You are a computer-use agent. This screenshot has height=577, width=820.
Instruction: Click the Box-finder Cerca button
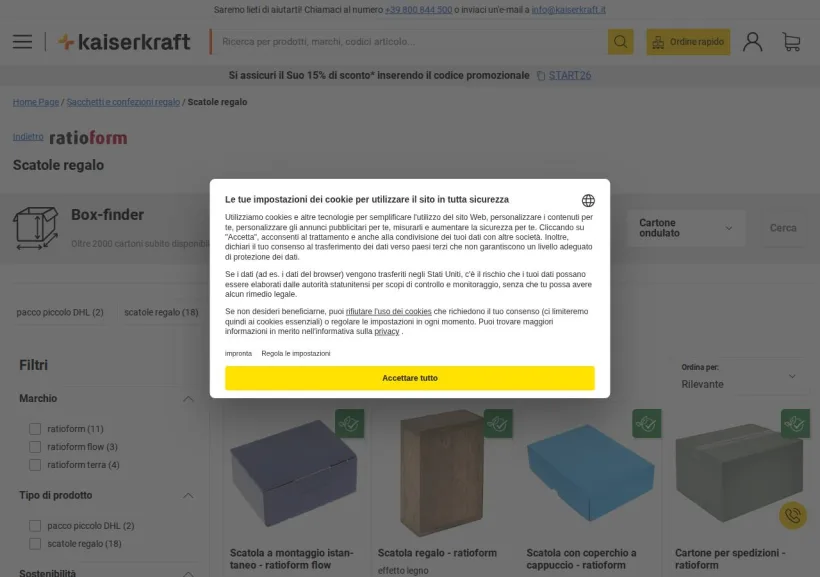[x=783, y=228]
